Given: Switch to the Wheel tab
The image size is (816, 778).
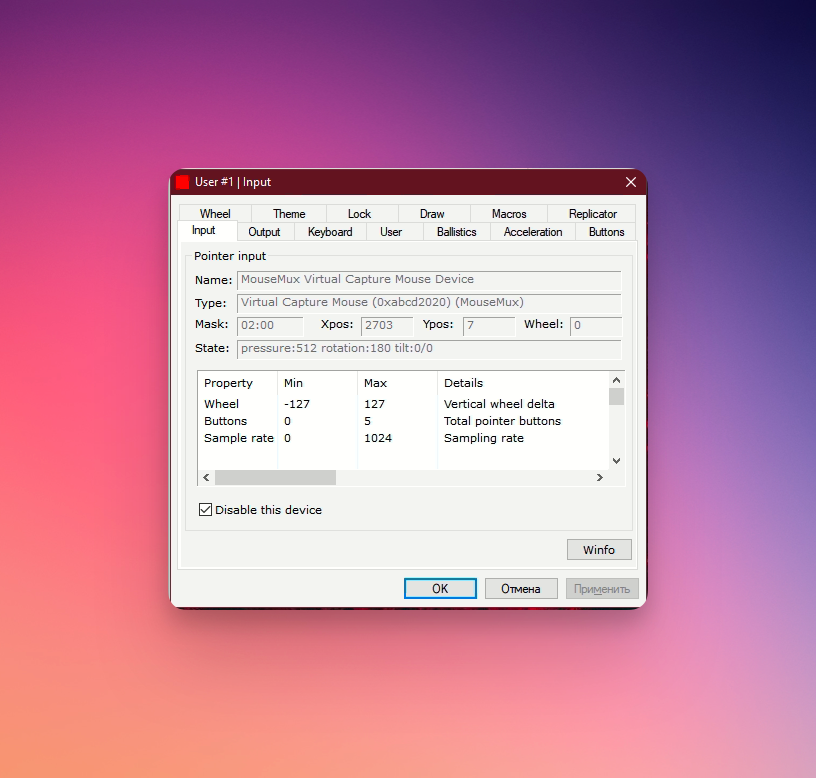Looking at the screenshot, I should tap(215, 214).
